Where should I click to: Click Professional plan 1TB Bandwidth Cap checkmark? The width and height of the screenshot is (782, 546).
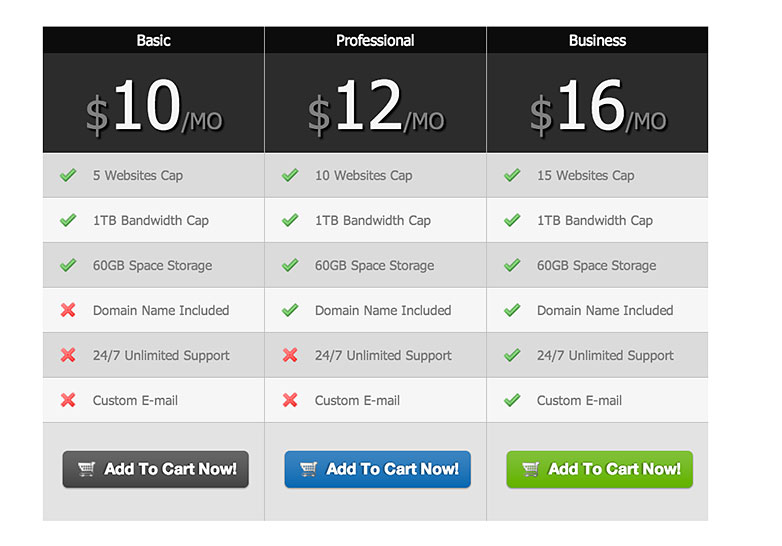(290, 220)
